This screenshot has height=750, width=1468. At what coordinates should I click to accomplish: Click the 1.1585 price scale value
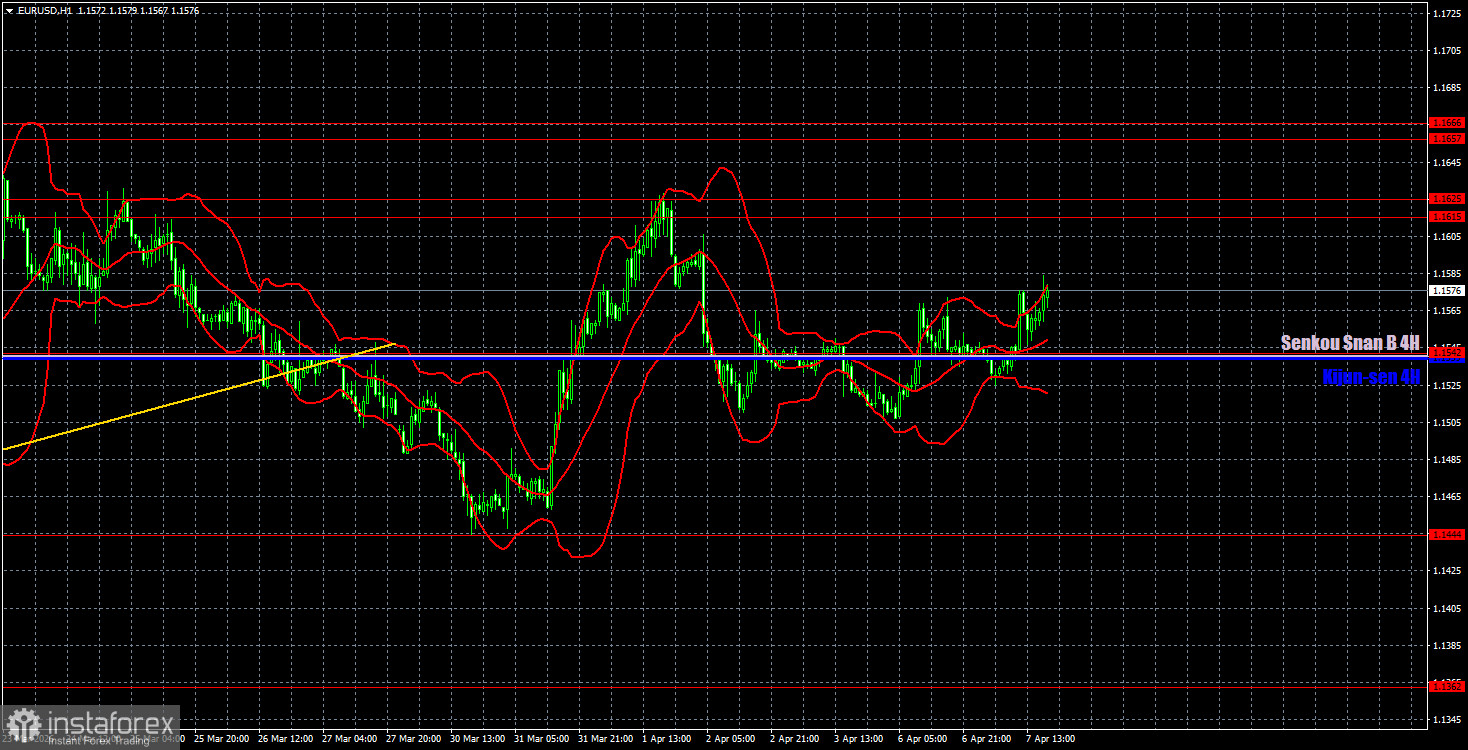point(1447,273)
